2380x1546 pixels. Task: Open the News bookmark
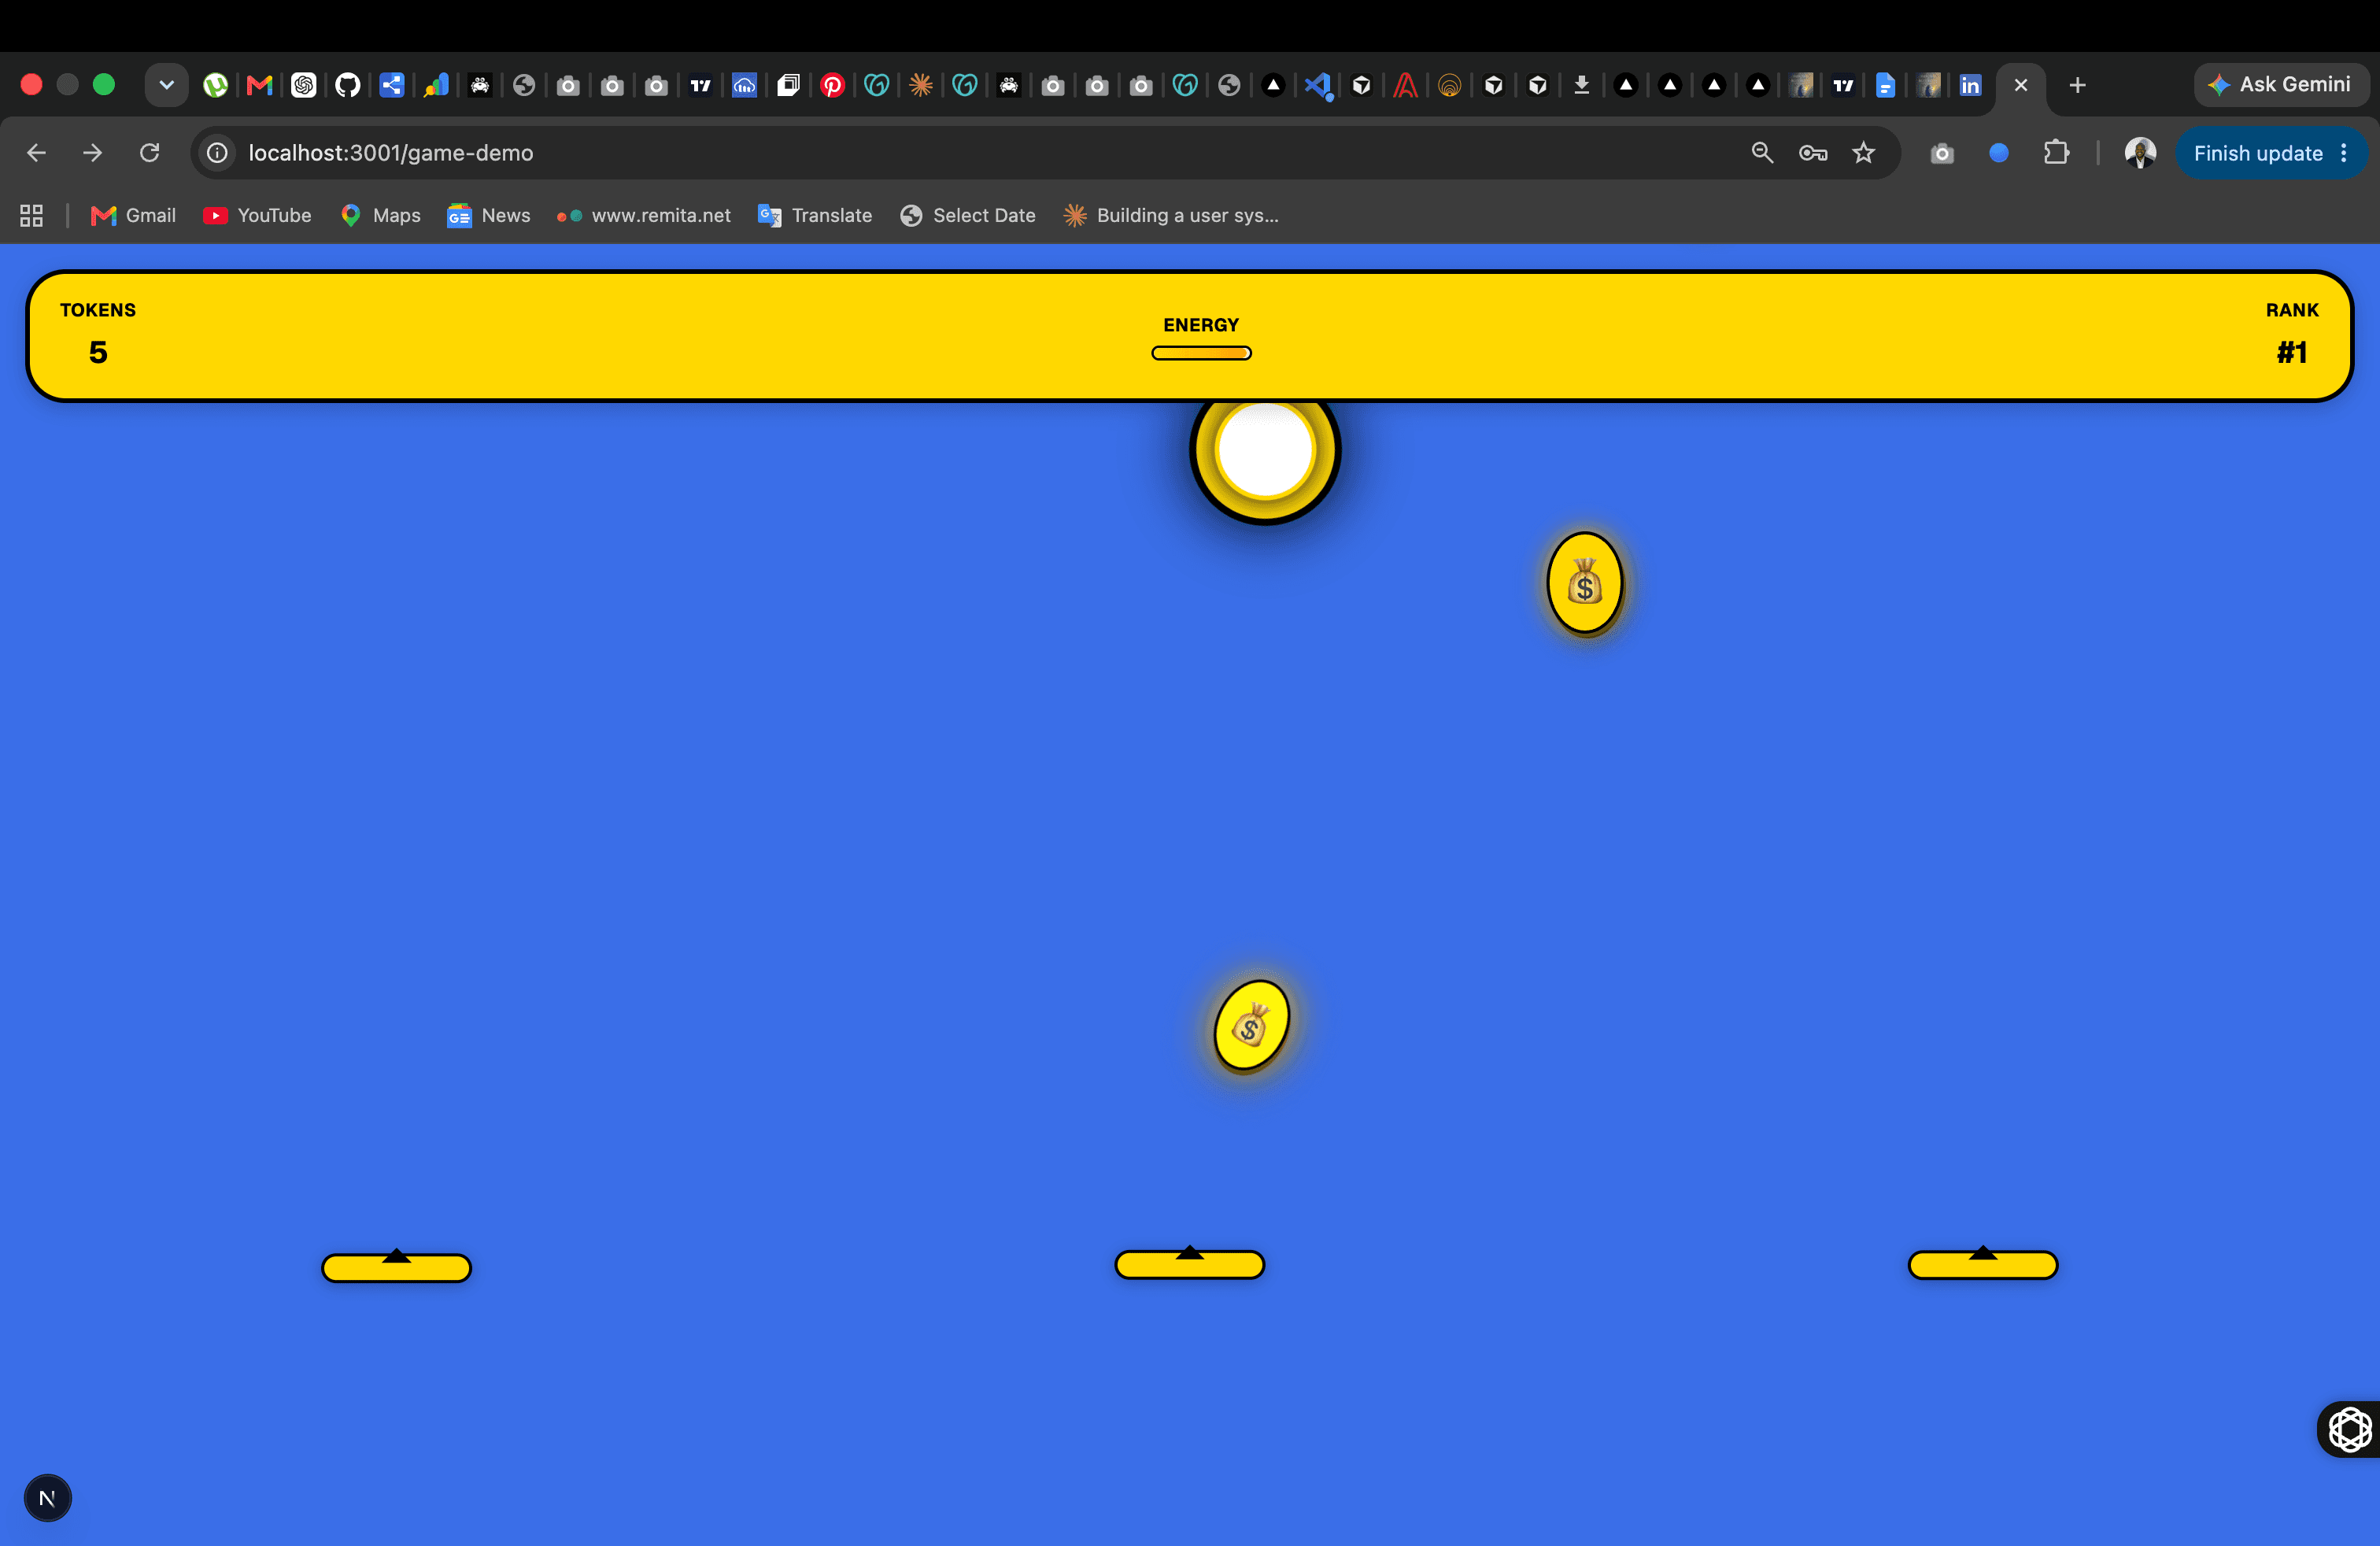click(489, 215)
